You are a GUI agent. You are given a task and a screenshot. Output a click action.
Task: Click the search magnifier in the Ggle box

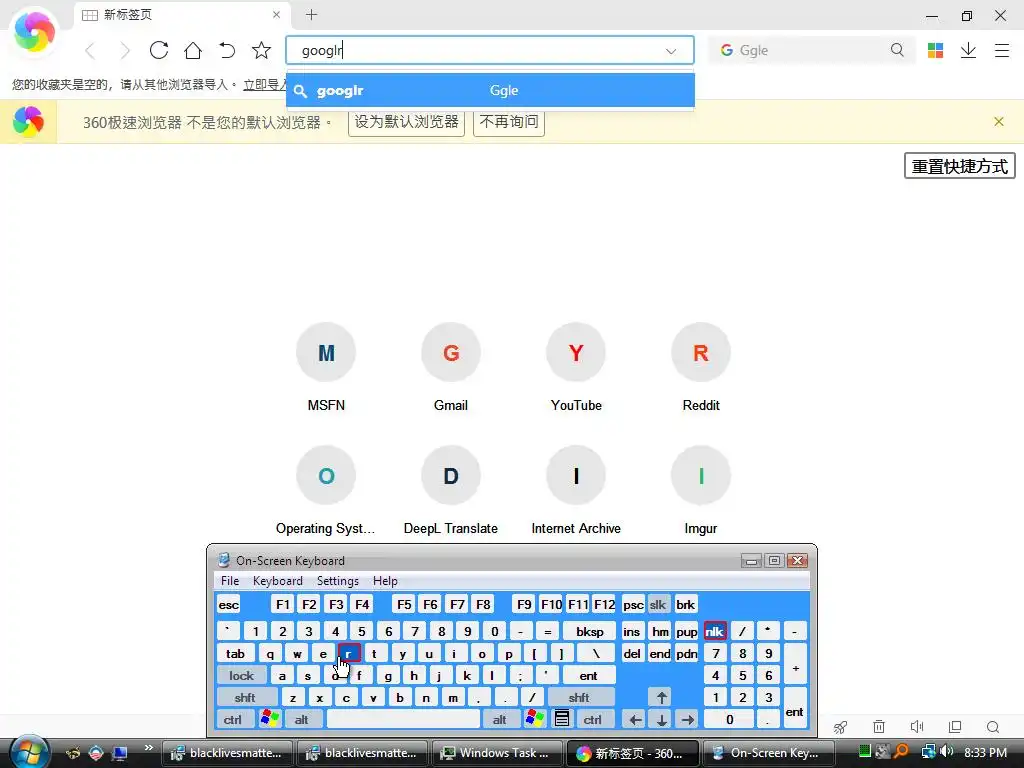click(x=897, y=50)
